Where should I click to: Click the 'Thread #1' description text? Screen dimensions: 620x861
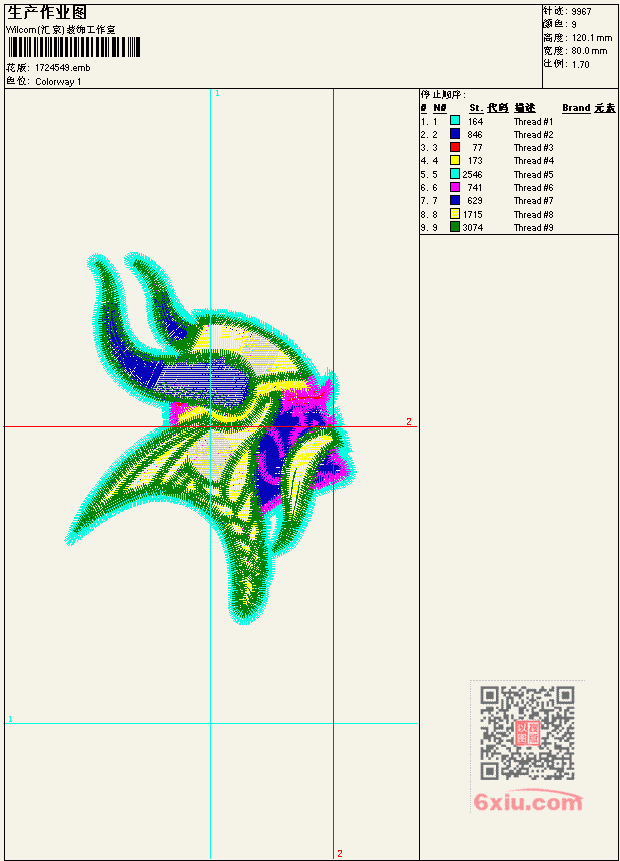[x=533, y=121]
